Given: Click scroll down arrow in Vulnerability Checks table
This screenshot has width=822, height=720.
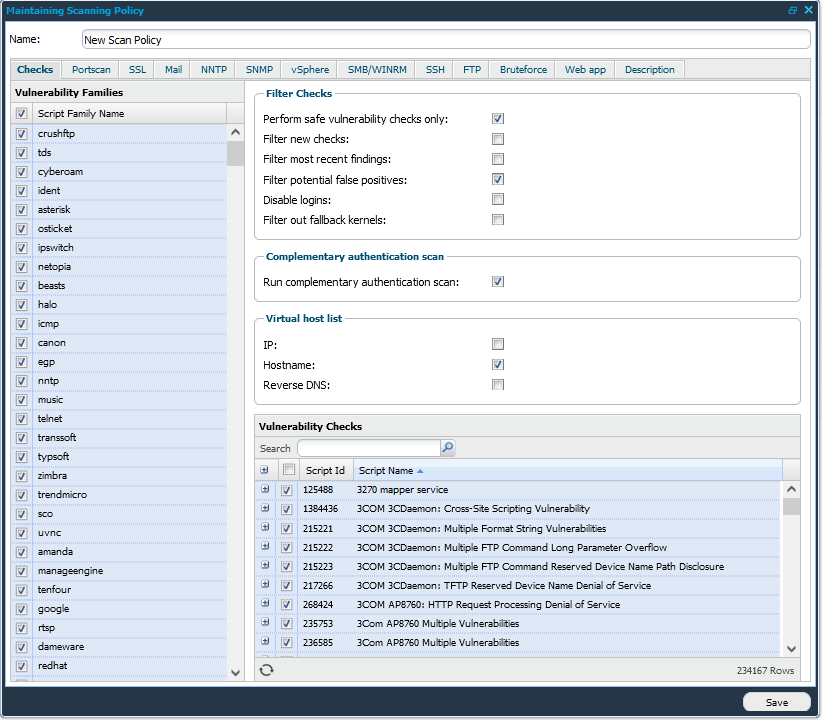Looking at the screenshot, I should [791, 648].
